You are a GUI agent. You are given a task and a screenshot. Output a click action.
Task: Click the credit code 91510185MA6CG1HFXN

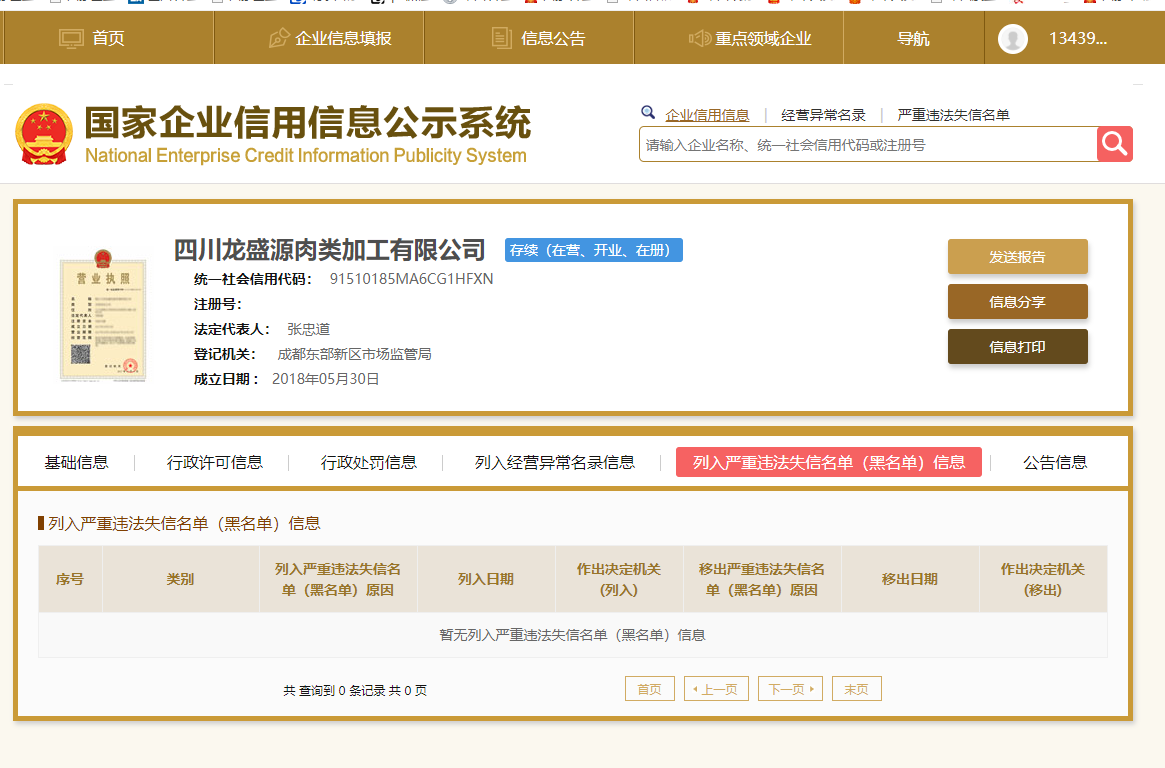pyautogui.click(x=412, y=279)
